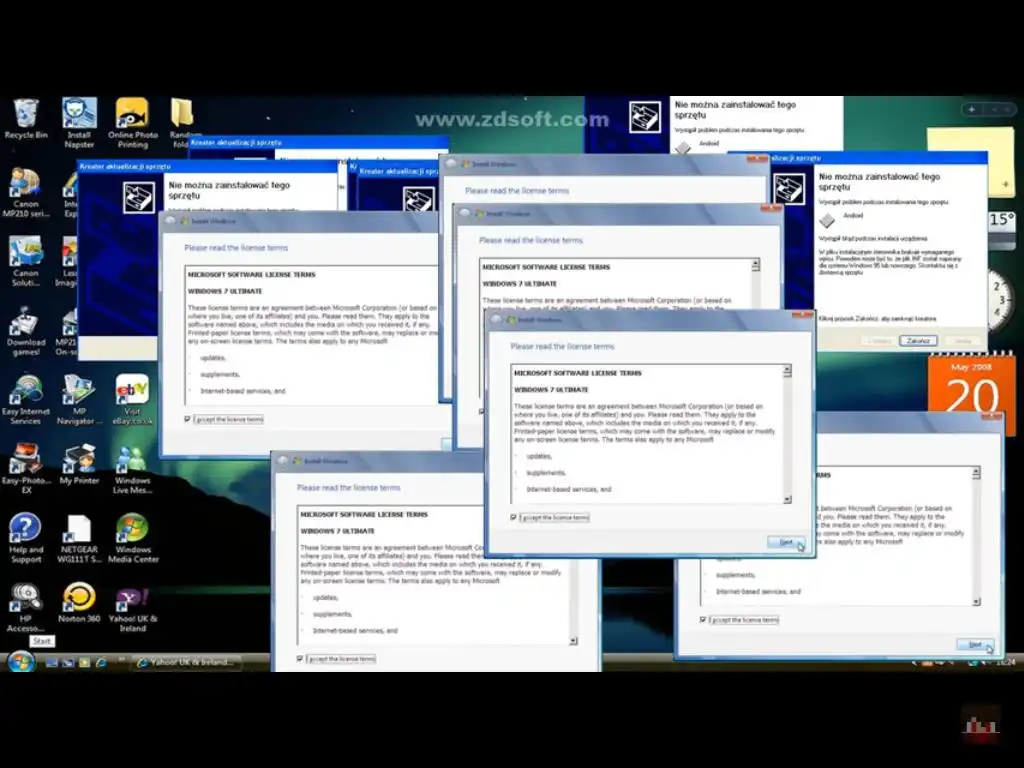Click Next in the lower-right Install Windows dialog

point(974,645)
